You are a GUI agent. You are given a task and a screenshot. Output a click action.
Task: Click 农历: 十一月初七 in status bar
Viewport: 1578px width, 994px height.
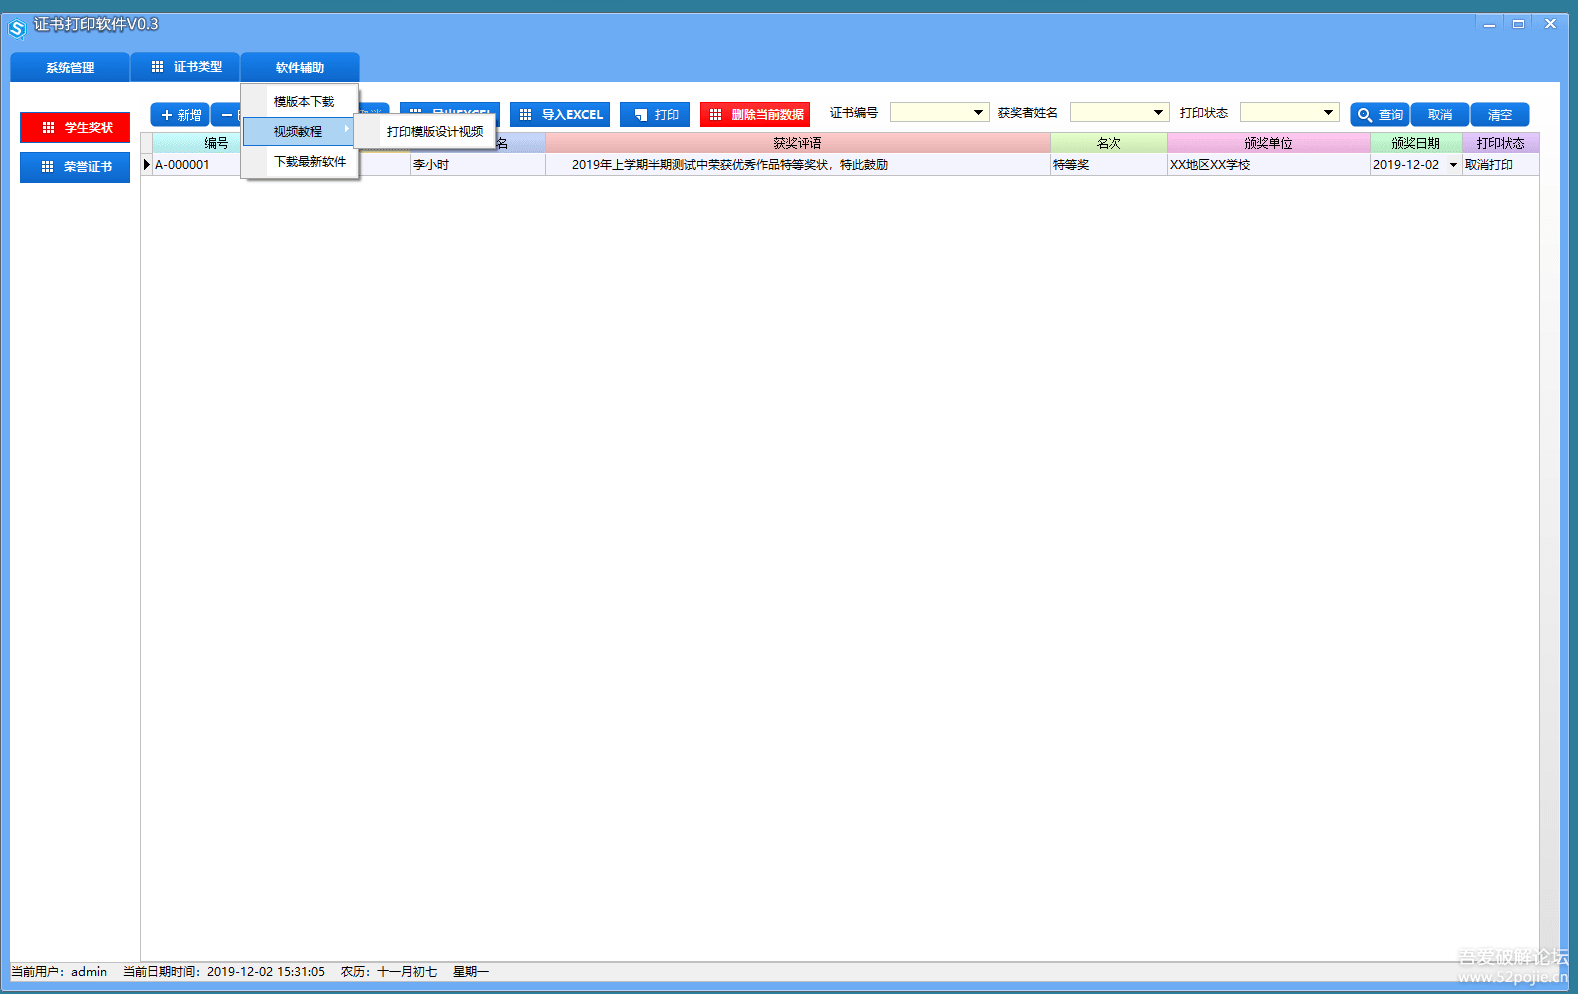389,972
